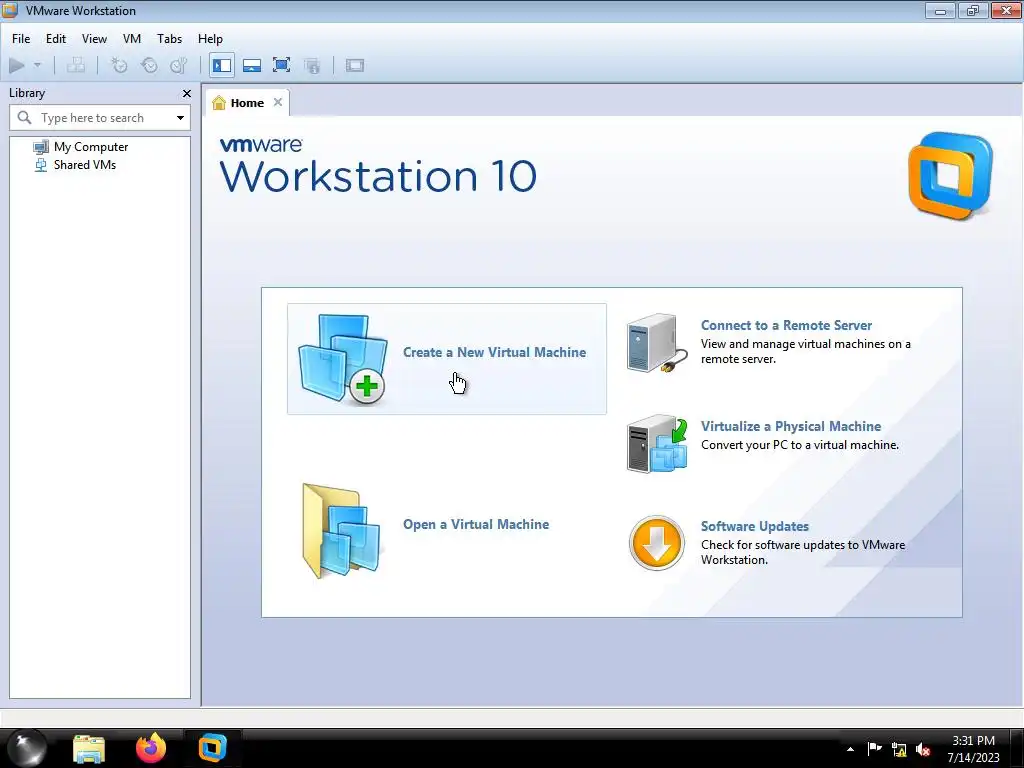Open the File menu
The width and height of the screenshot is (1024, 768).
(21, 39)
